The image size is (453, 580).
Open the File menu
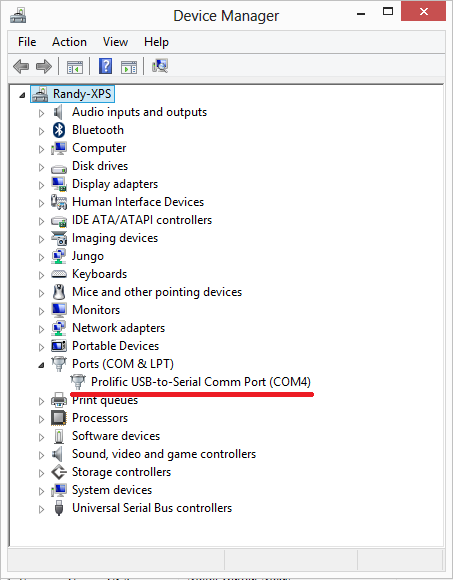pos(27,42)
